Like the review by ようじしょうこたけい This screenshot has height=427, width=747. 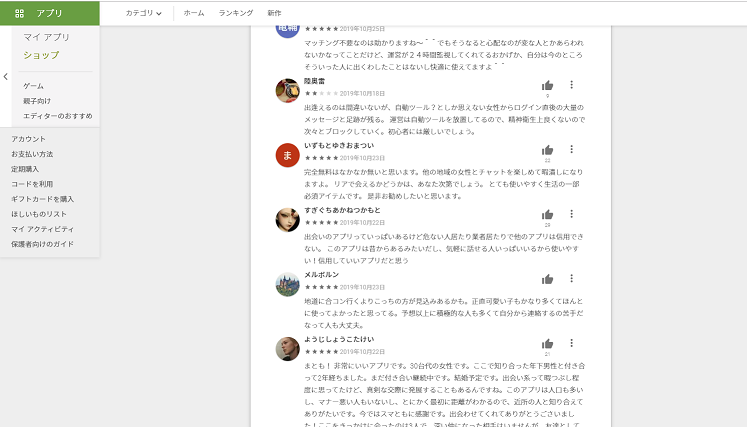(547, 344)
